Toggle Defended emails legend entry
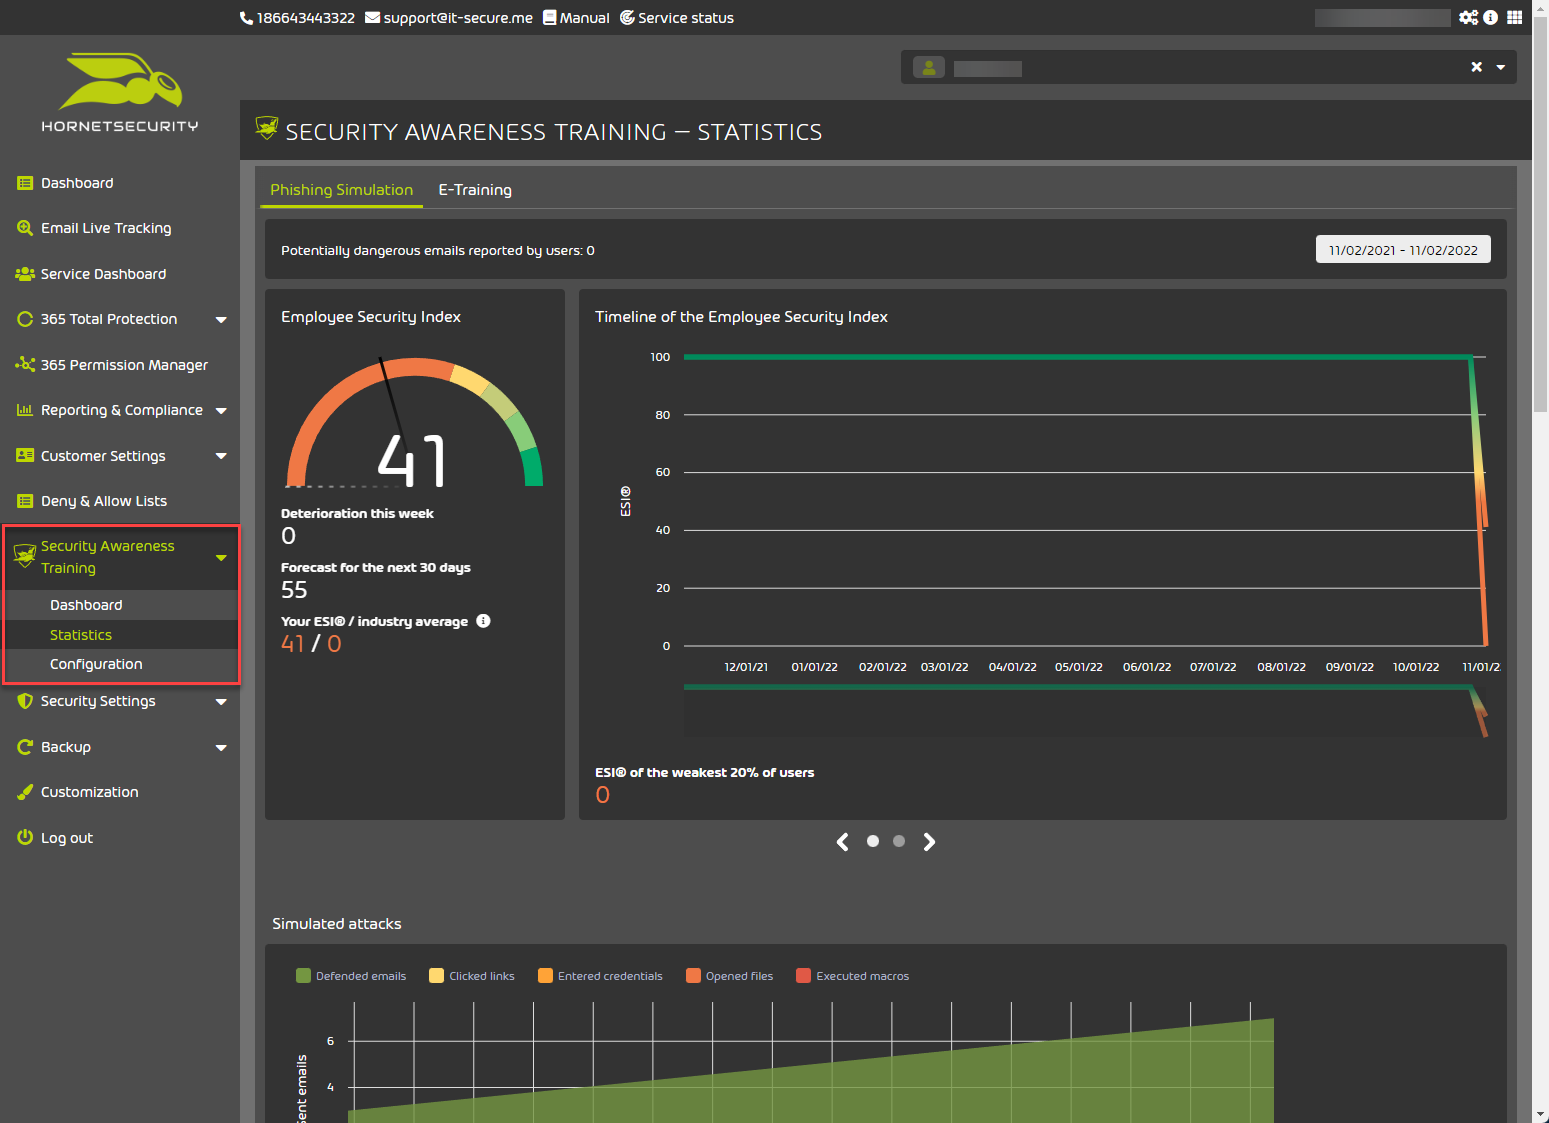Viewport: 1549px width, 1123px height. click(x=351, y=976)
